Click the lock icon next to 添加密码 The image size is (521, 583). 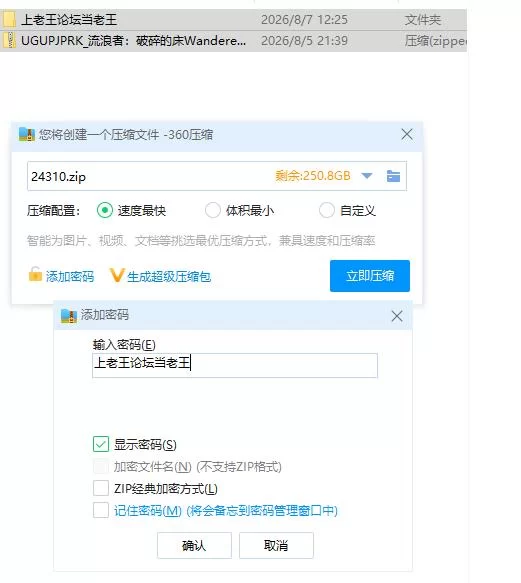coord(35,274)
